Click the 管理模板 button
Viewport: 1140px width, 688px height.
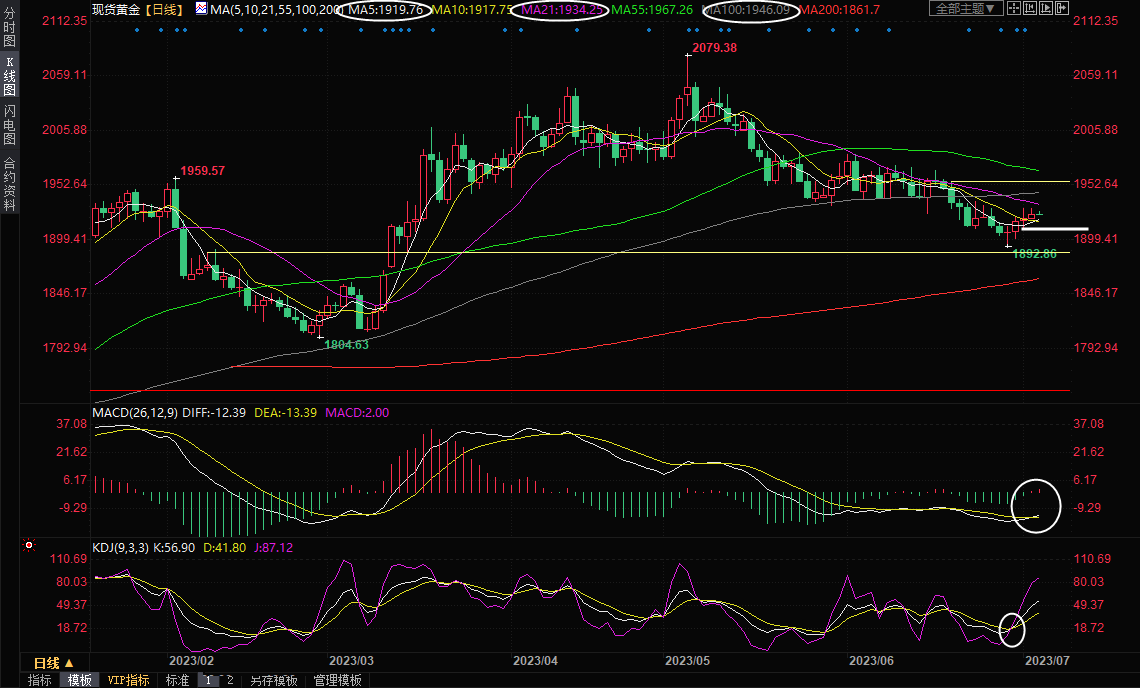click(338, 680)
